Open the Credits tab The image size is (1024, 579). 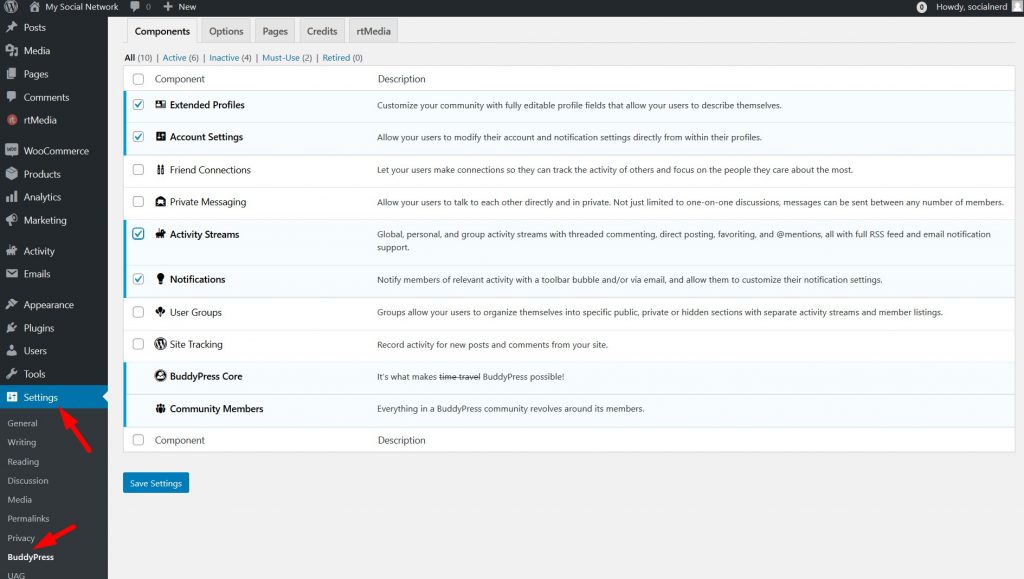click(x=322, y=31)
